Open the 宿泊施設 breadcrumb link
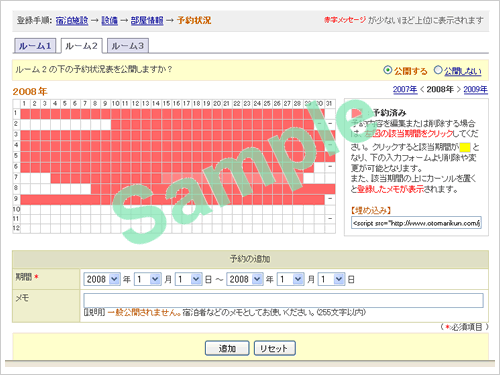This screenshot has height=375, width=500. click(72, 20)
